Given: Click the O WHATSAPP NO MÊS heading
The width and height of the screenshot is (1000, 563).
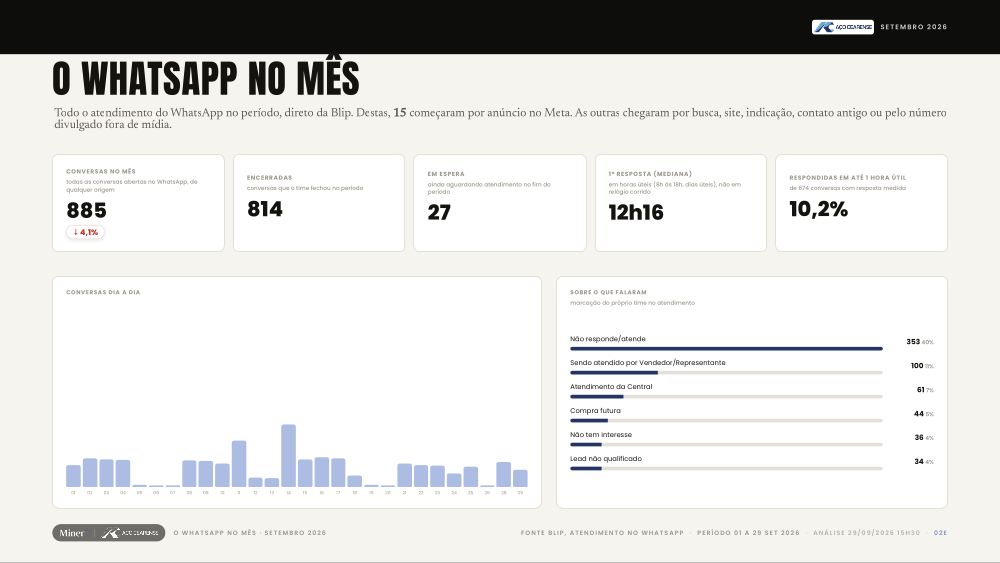Looking at the screenshot, I should [206, 78].
